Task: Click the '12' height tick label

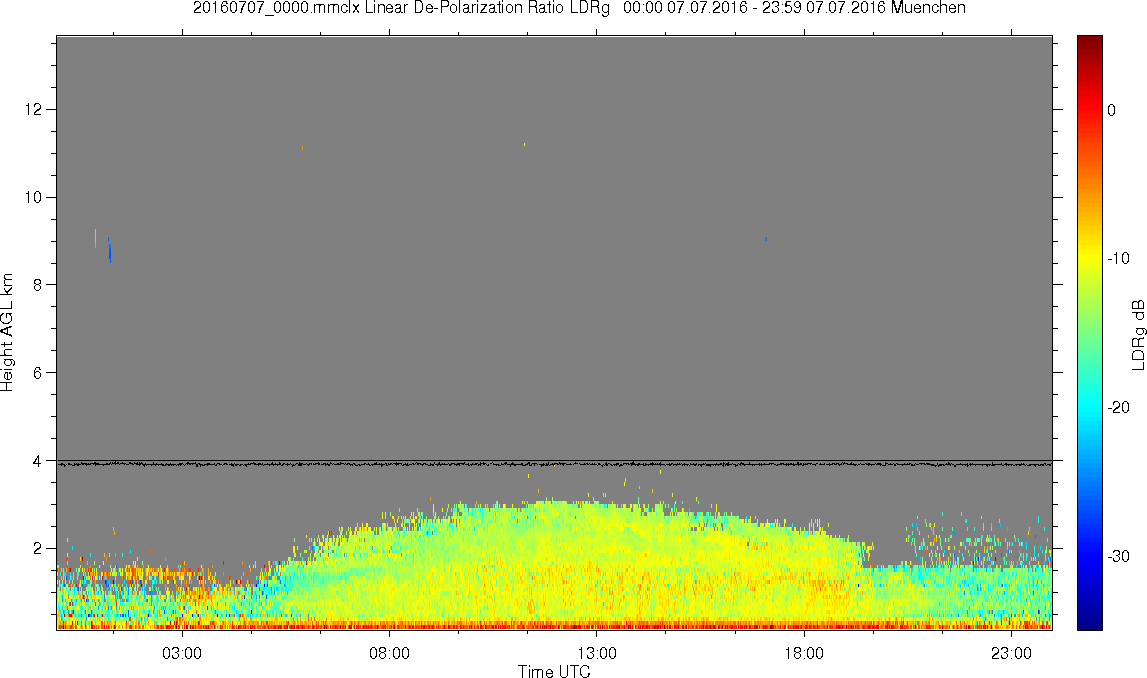Action: pos(35,110)
